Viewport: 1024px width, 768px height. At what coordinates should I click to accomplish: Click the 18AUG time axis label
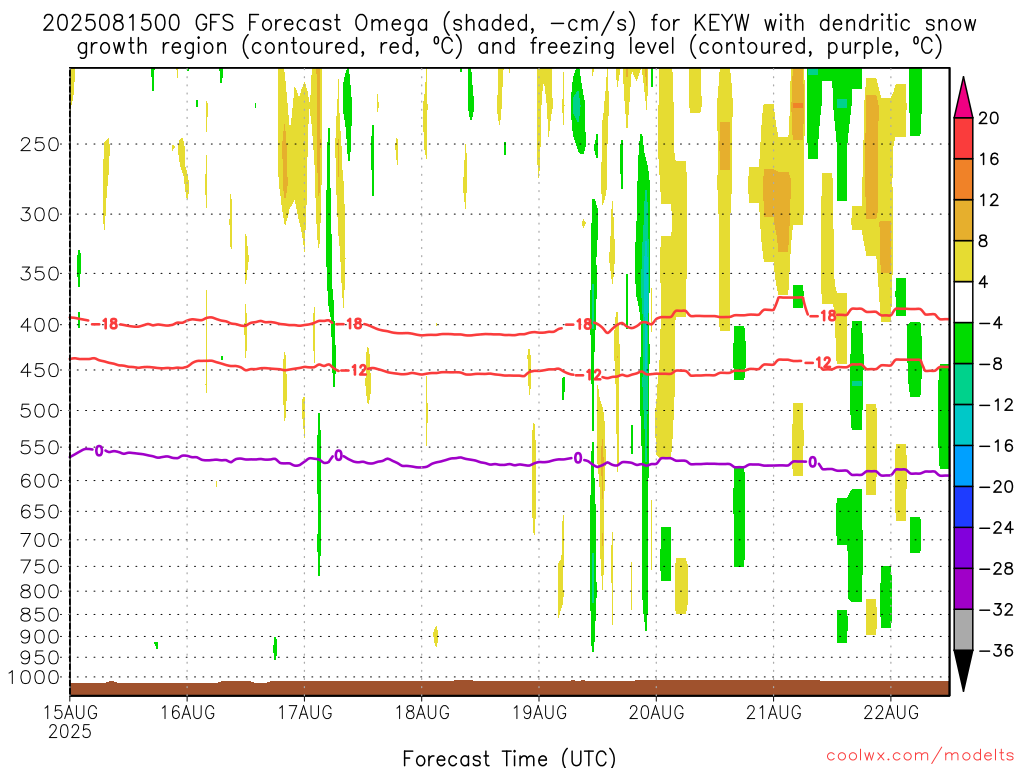pos(422,712)
